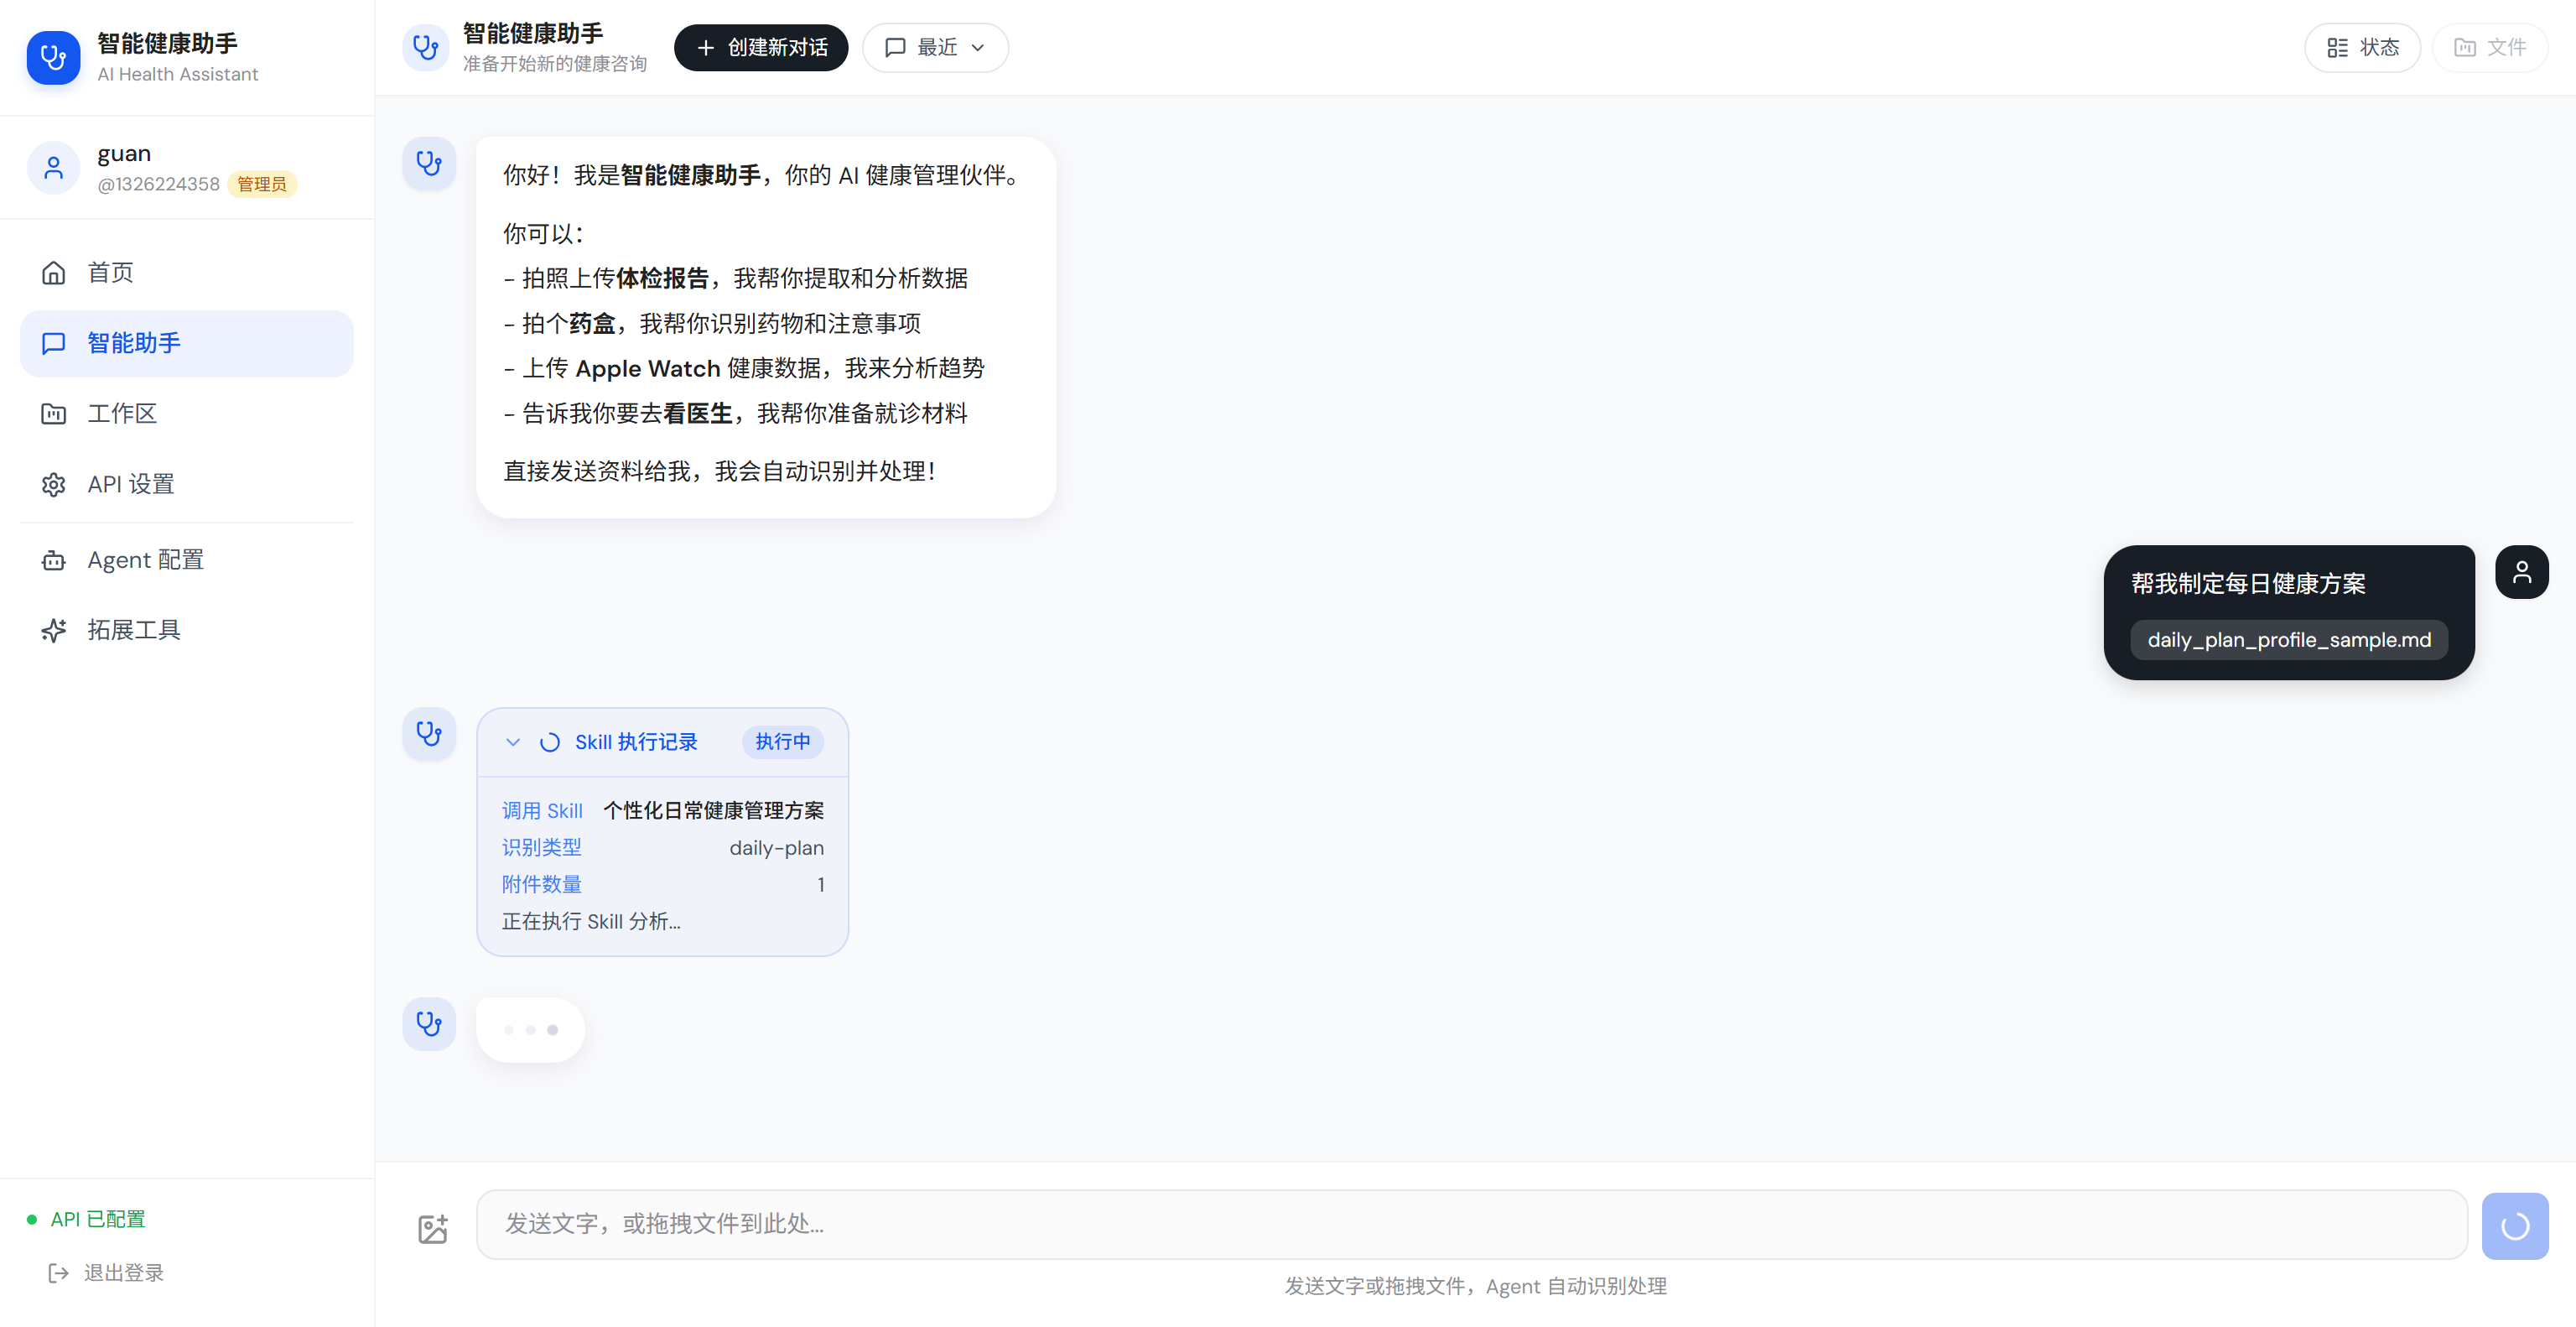The height and width of the screenshot is (1327, 2576).
Task: Open 拓展工具 in the sidebar
Action: click(187, 630)
